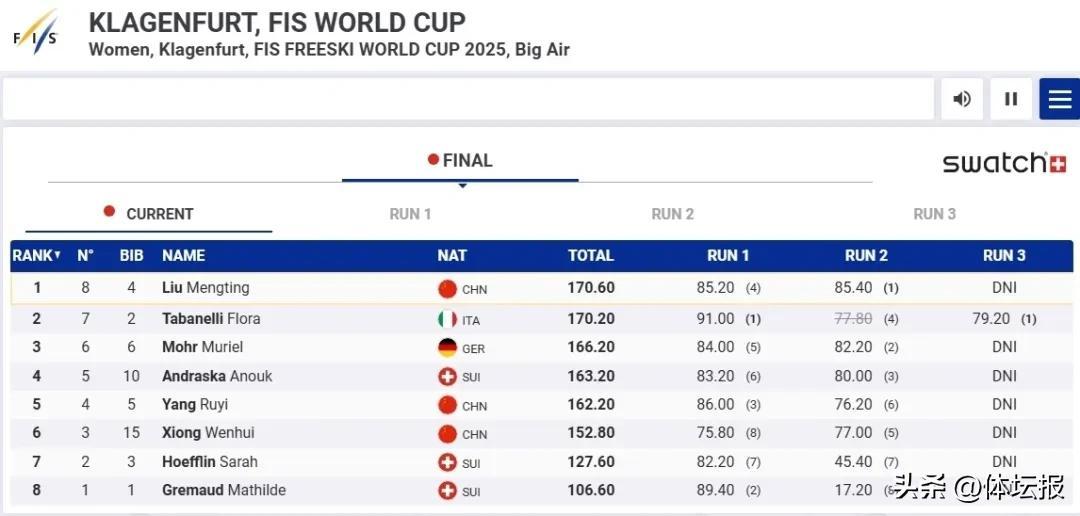The height and width of the screenshot is (516, 1080).
Task: Click the Swiss flag beside Andraska Anouk
Action: pos(447,377)
